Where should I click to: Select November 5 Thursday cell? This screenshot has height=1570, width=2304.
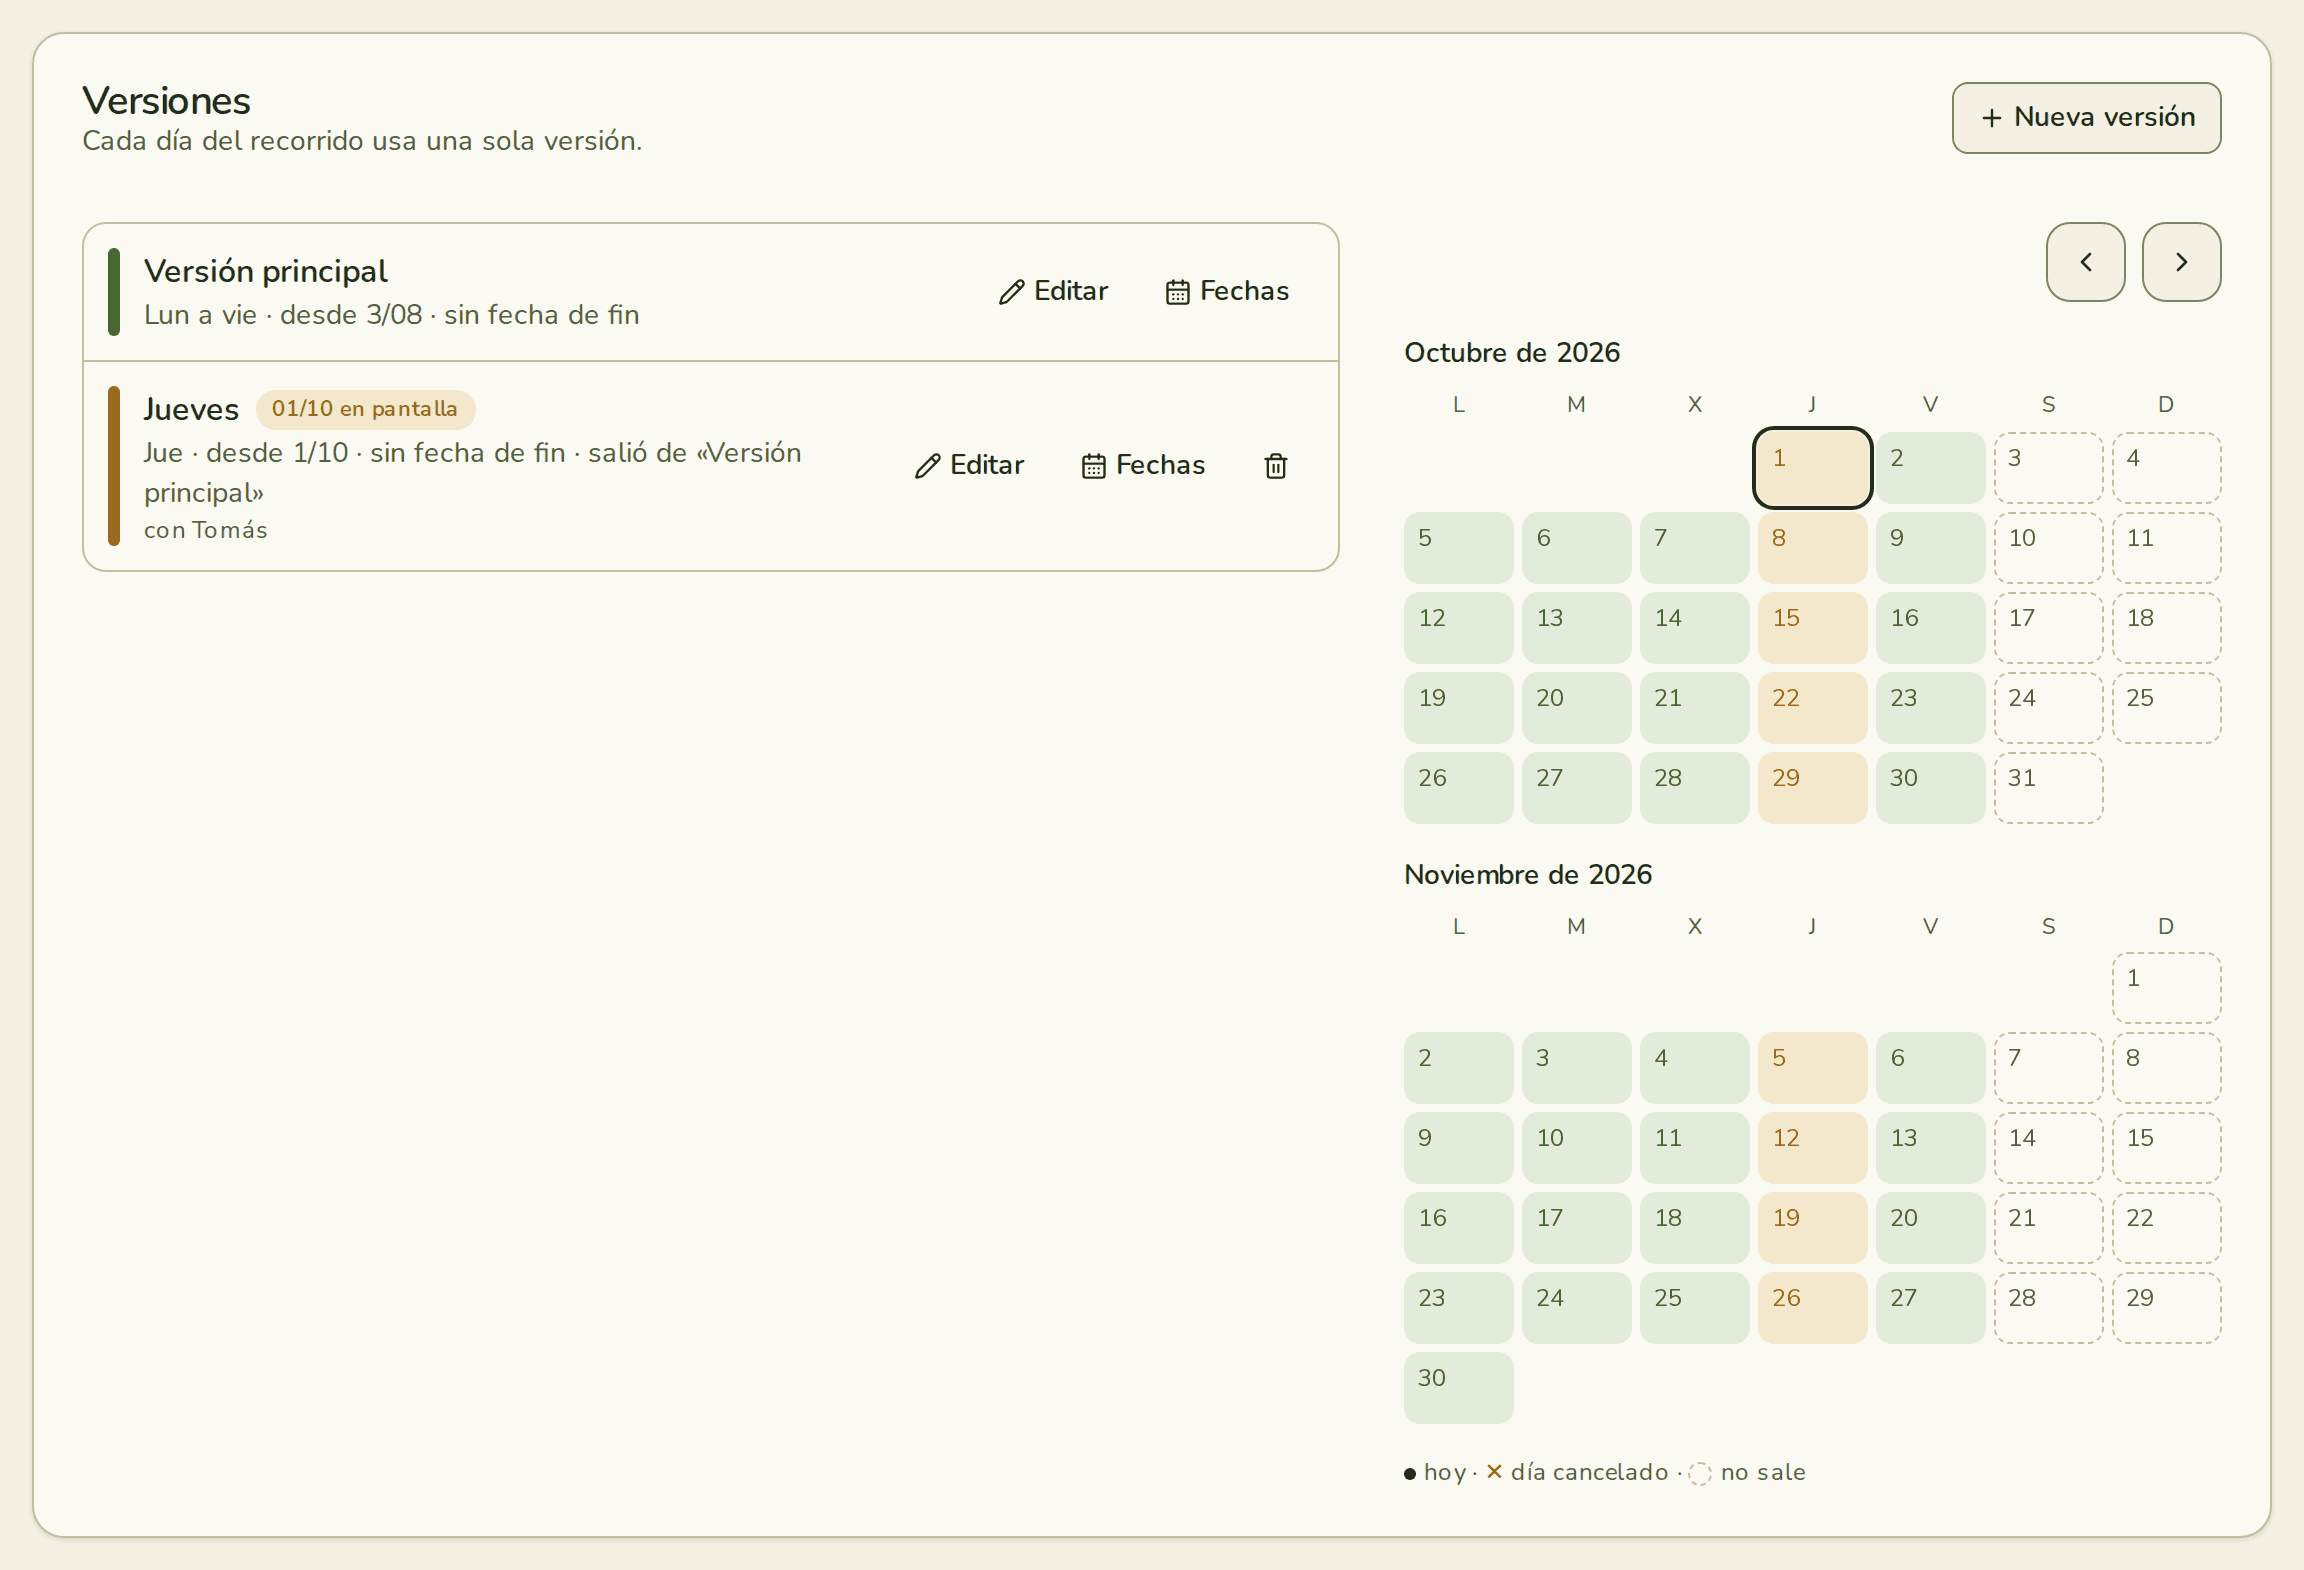coord(1812,1068)
